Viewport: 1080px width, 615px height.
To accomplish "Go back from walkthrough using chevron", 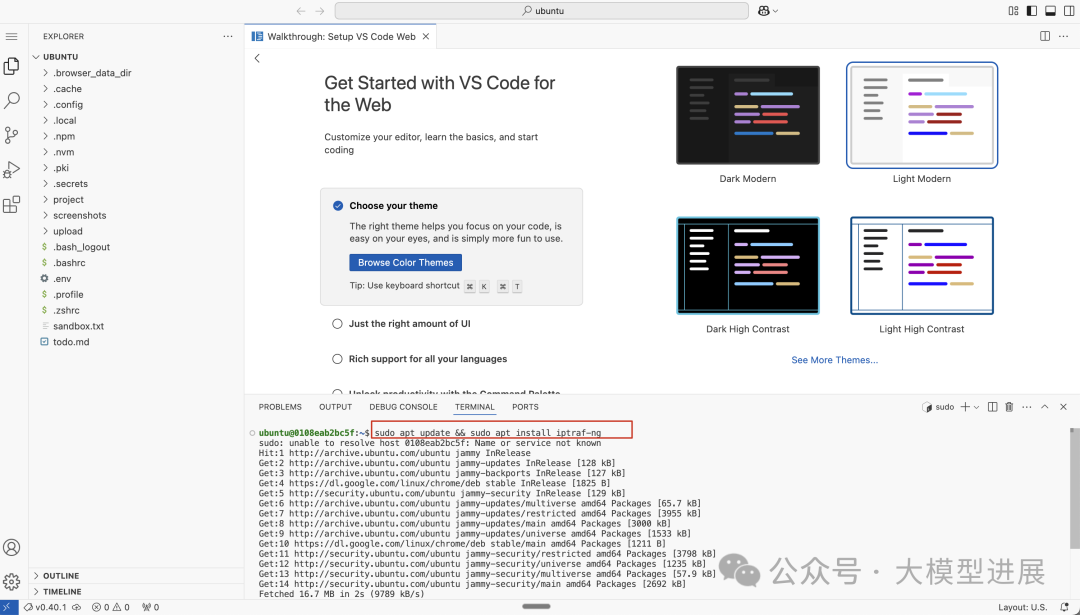I will pyautogui.click(x=257, y=59).
